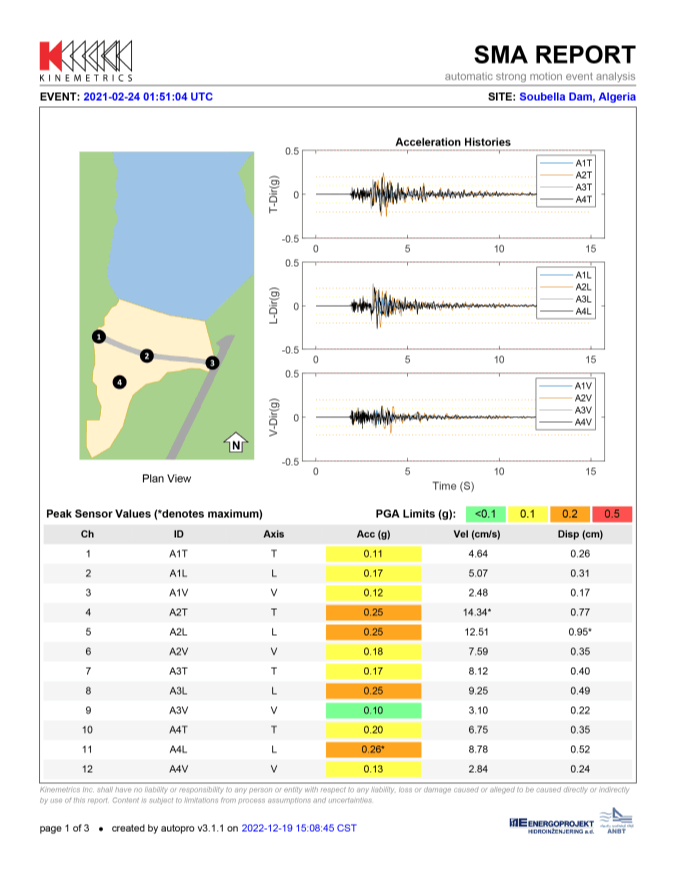Click the north arrow icon on the map

(x=235, y=443)
